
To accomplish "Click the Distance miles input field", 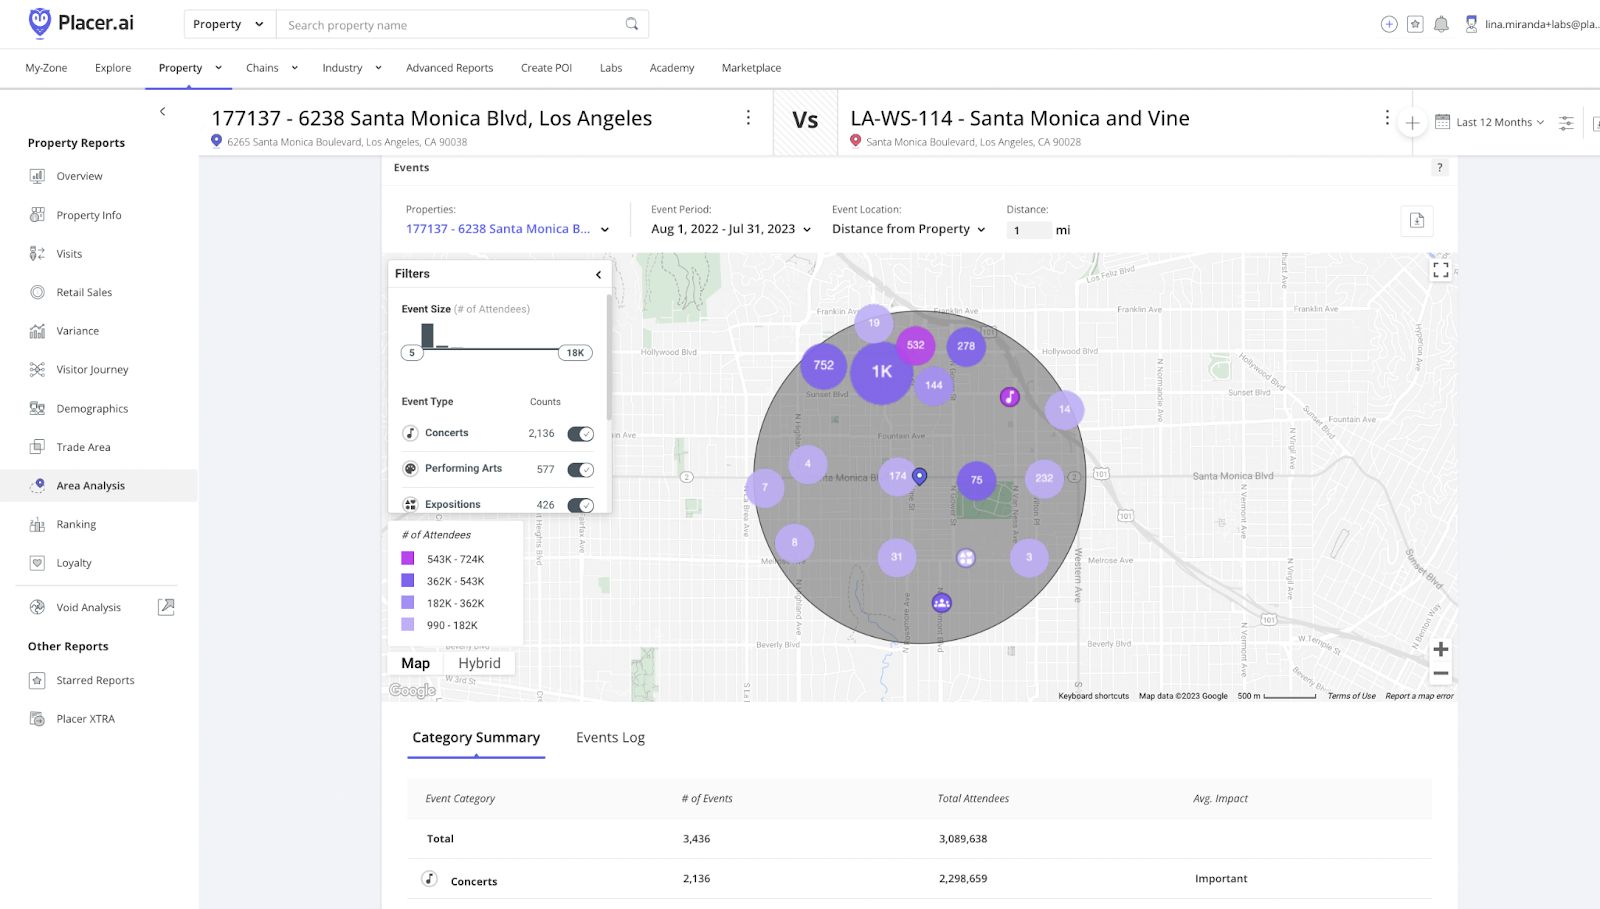I will coord(1029,230).
